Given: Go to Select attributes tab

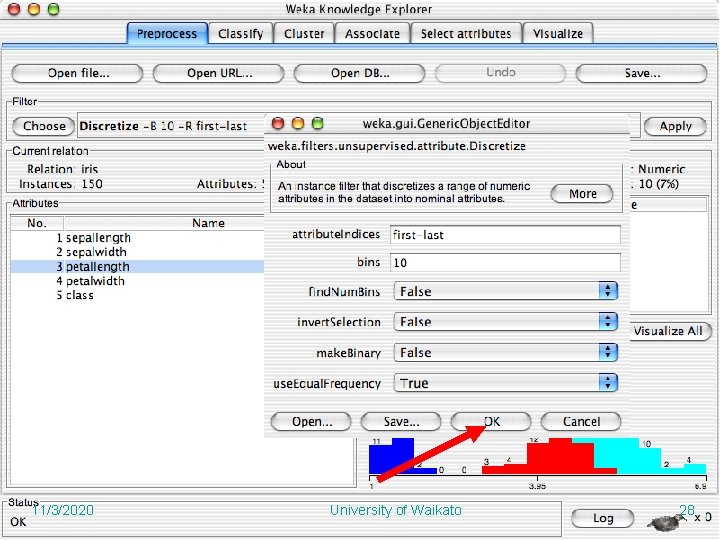Looking at the screenshot, I should [x=466, y=34].
